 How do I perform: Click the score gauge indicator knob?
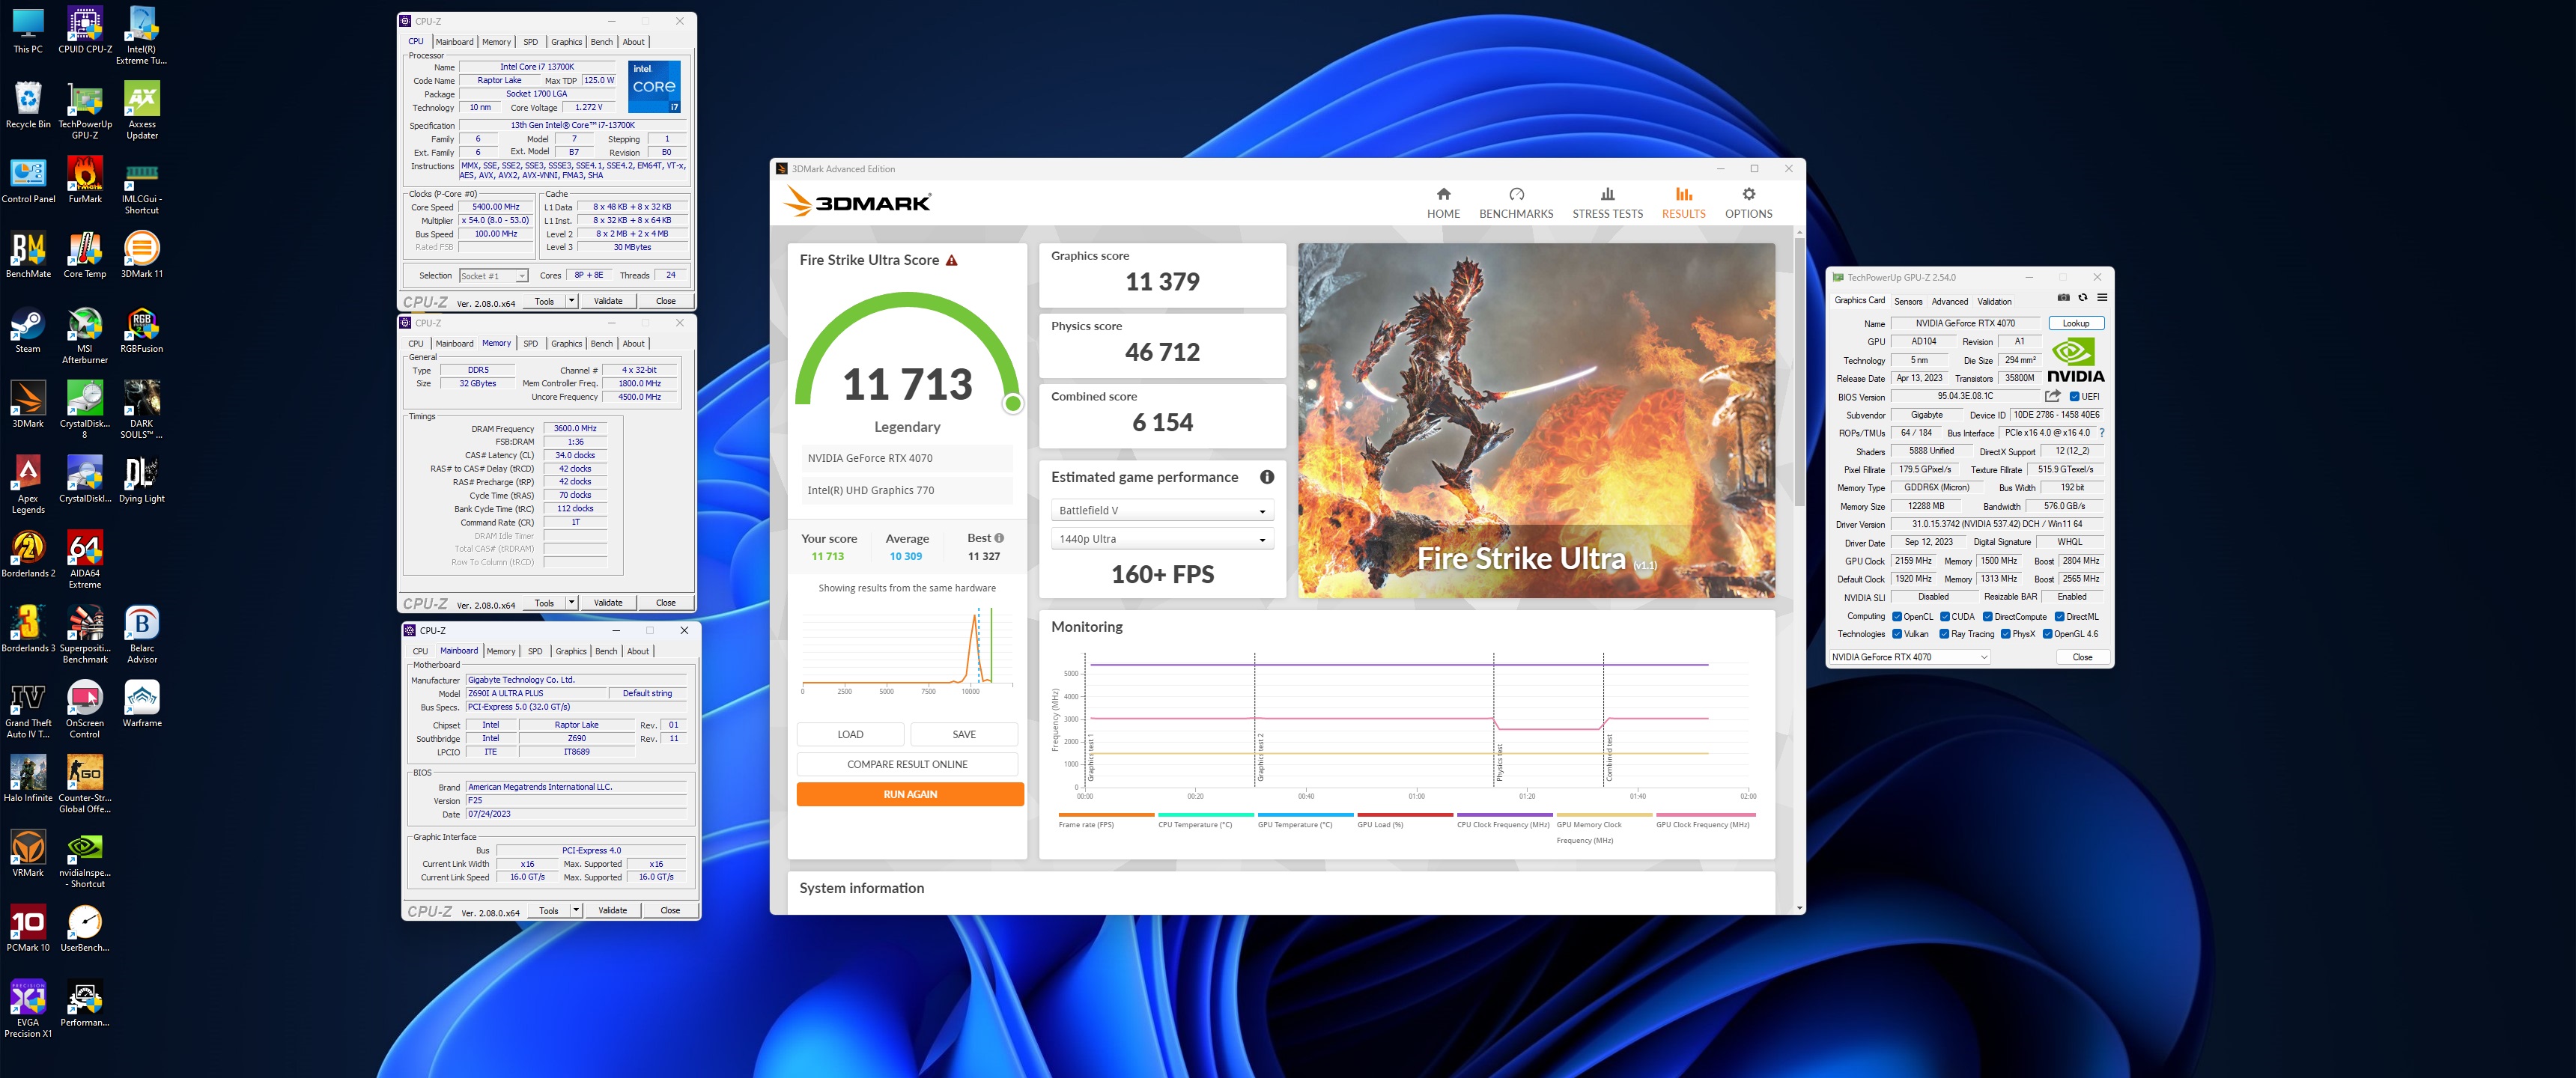pos(1013,404)
